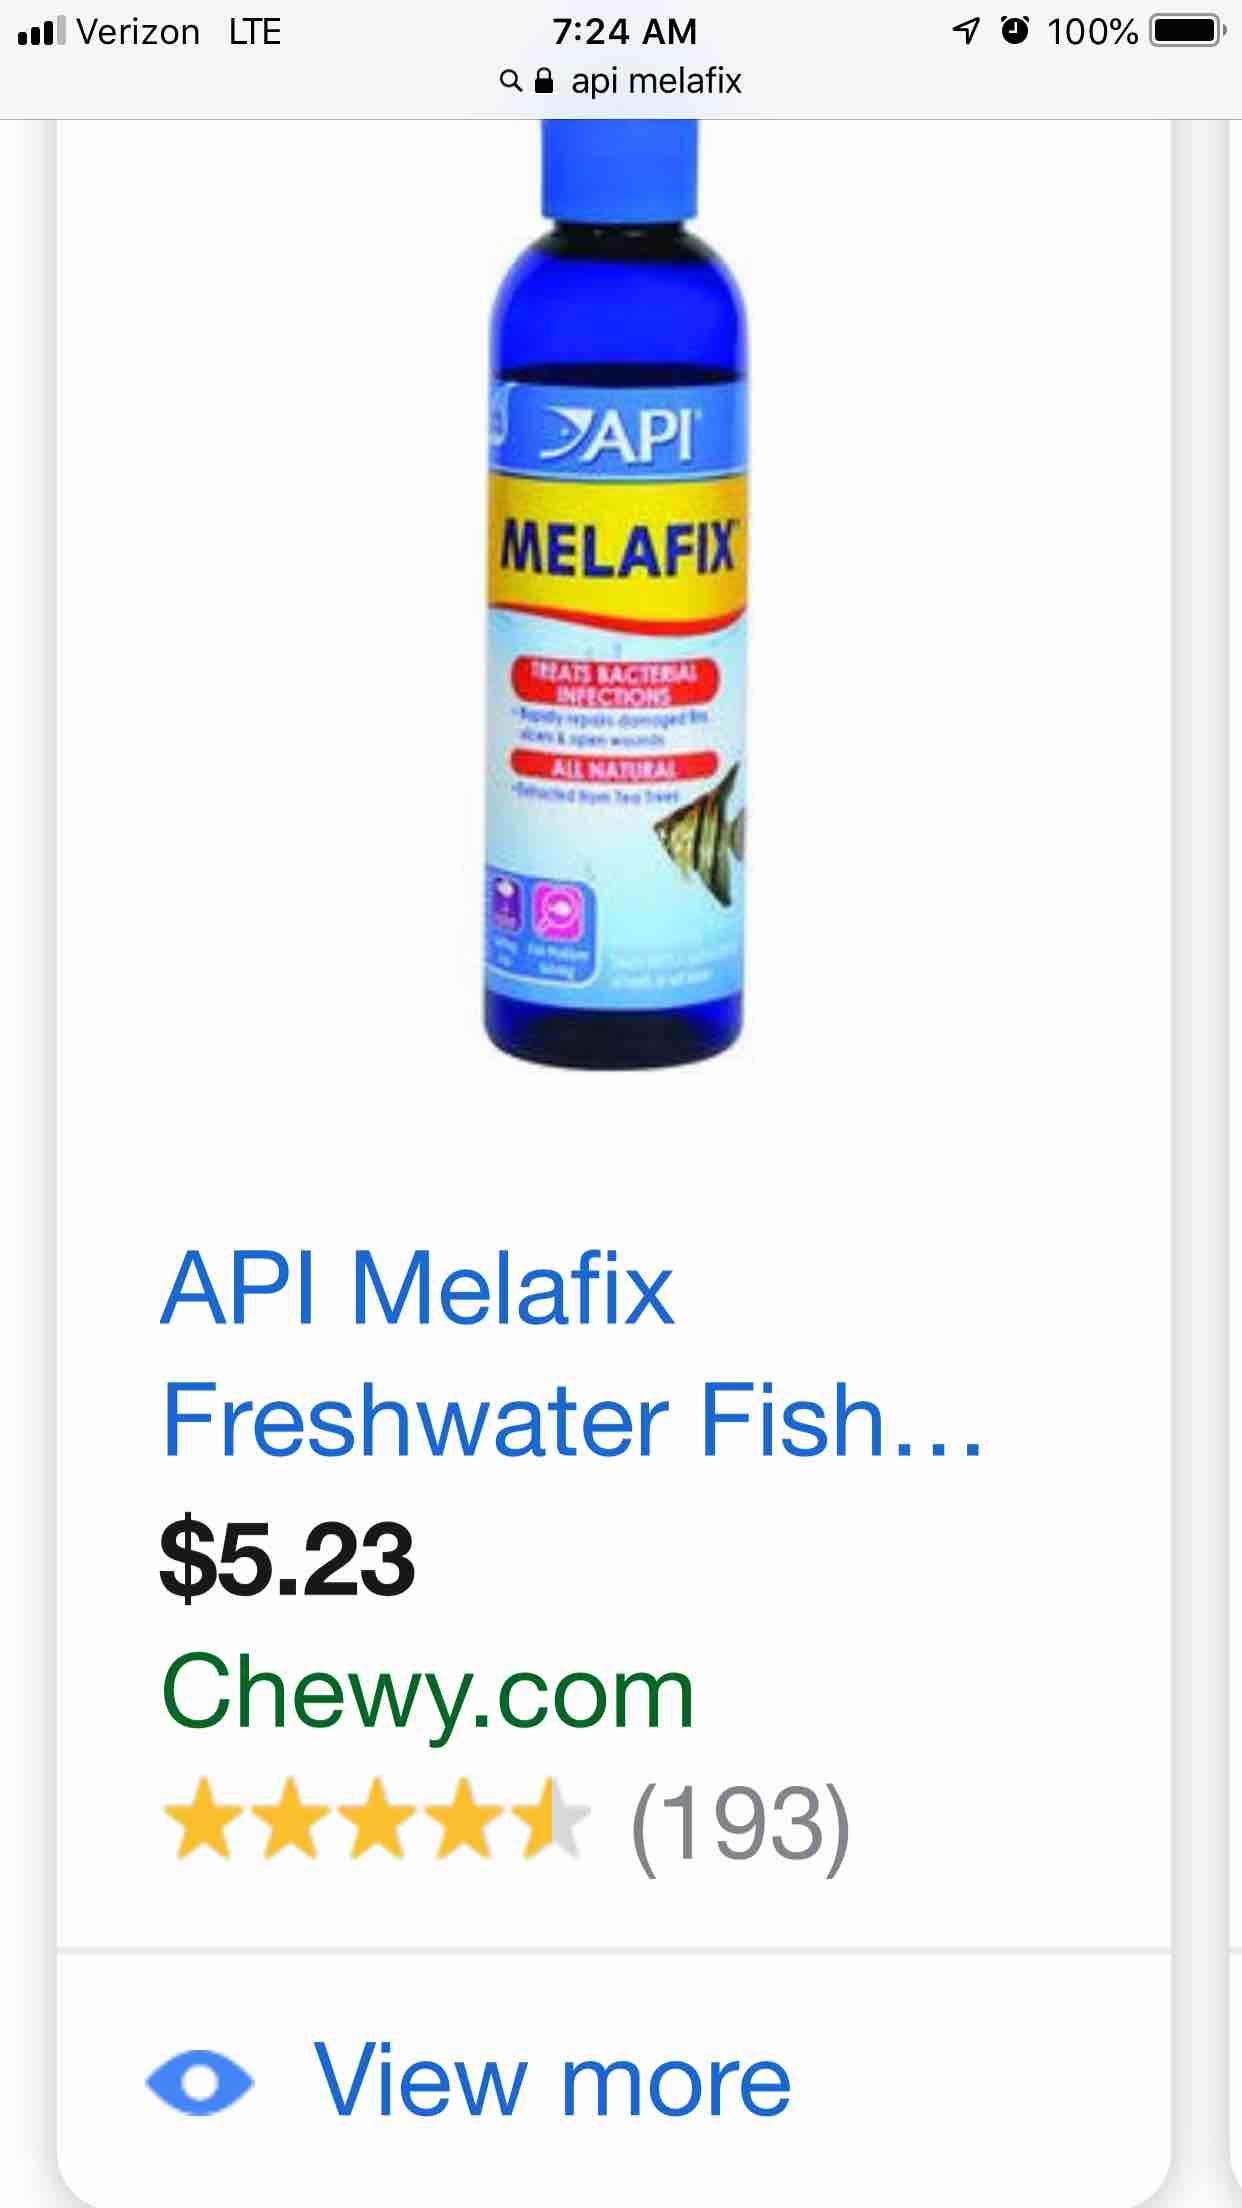Tap the 100% battery percentage text

(x=1092, y=32)
